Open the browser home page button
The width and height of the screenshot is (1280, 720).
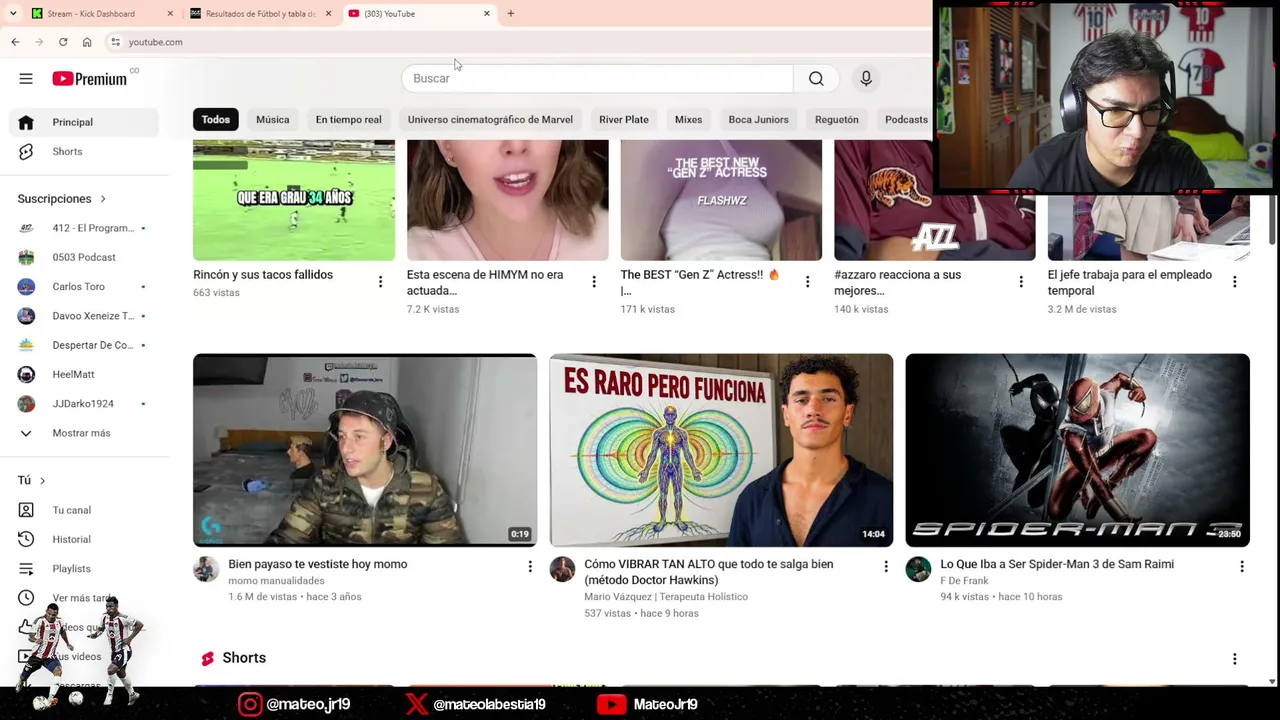[87, 42]
